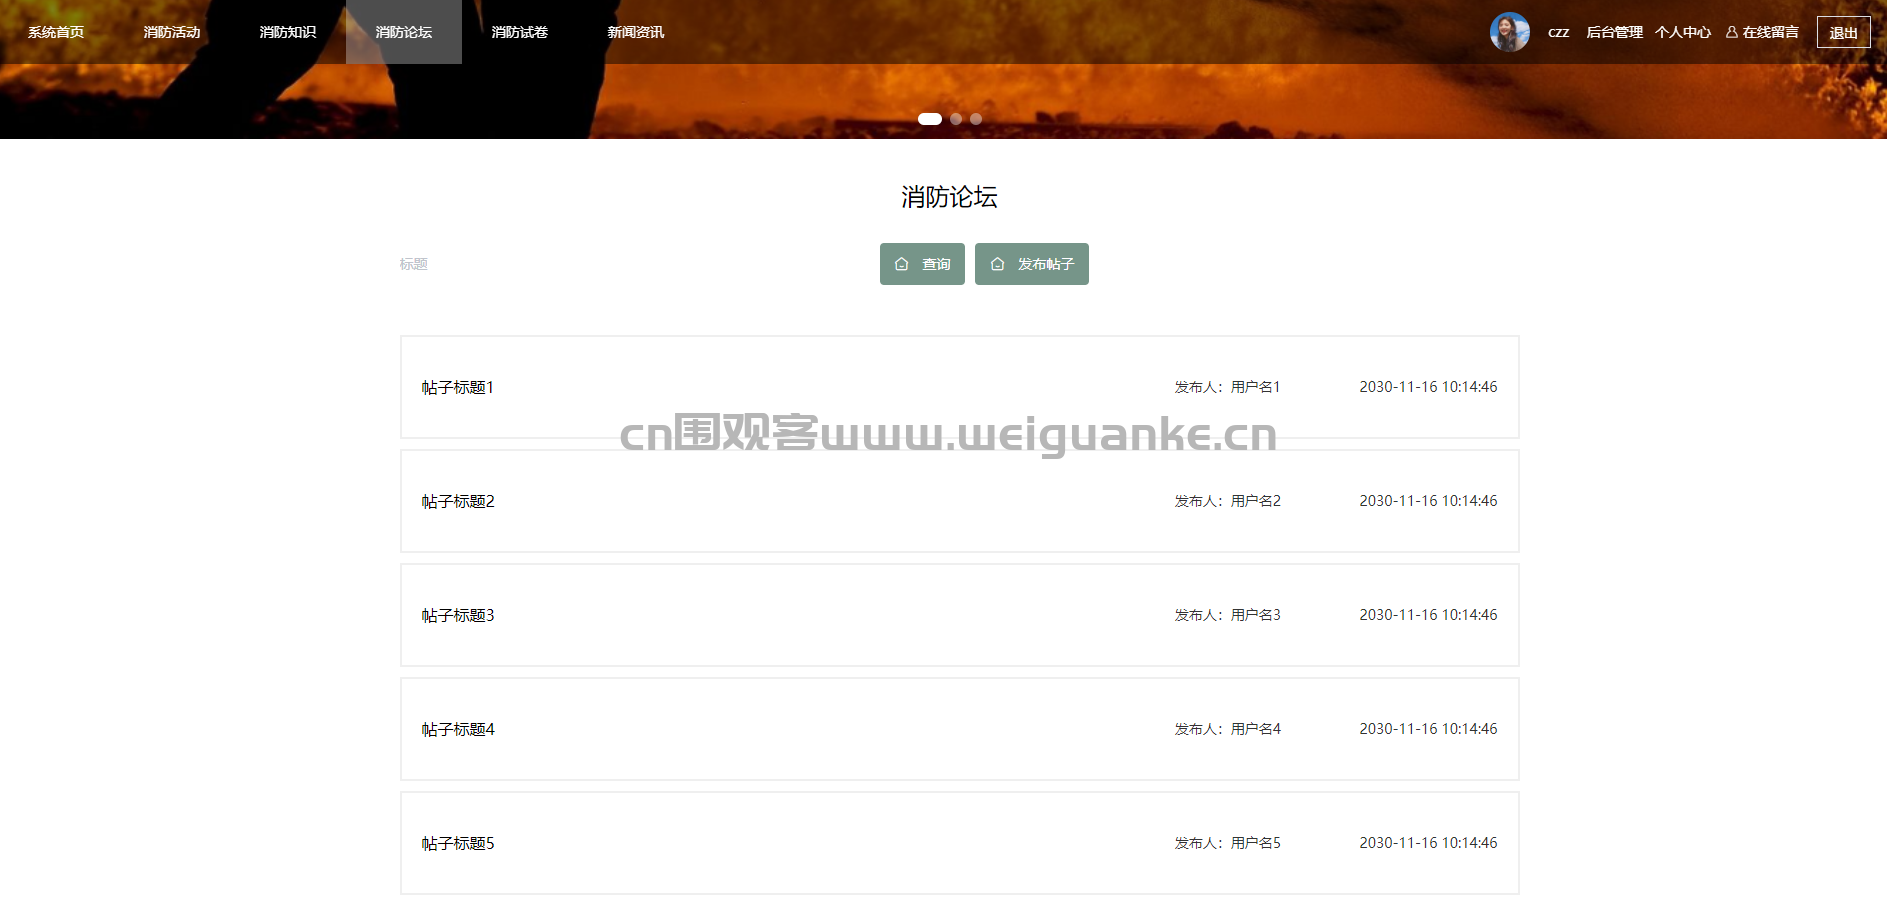1887x900 pixels.
Task: Select the first carousel indicator dot
Action: pos(930,119)
